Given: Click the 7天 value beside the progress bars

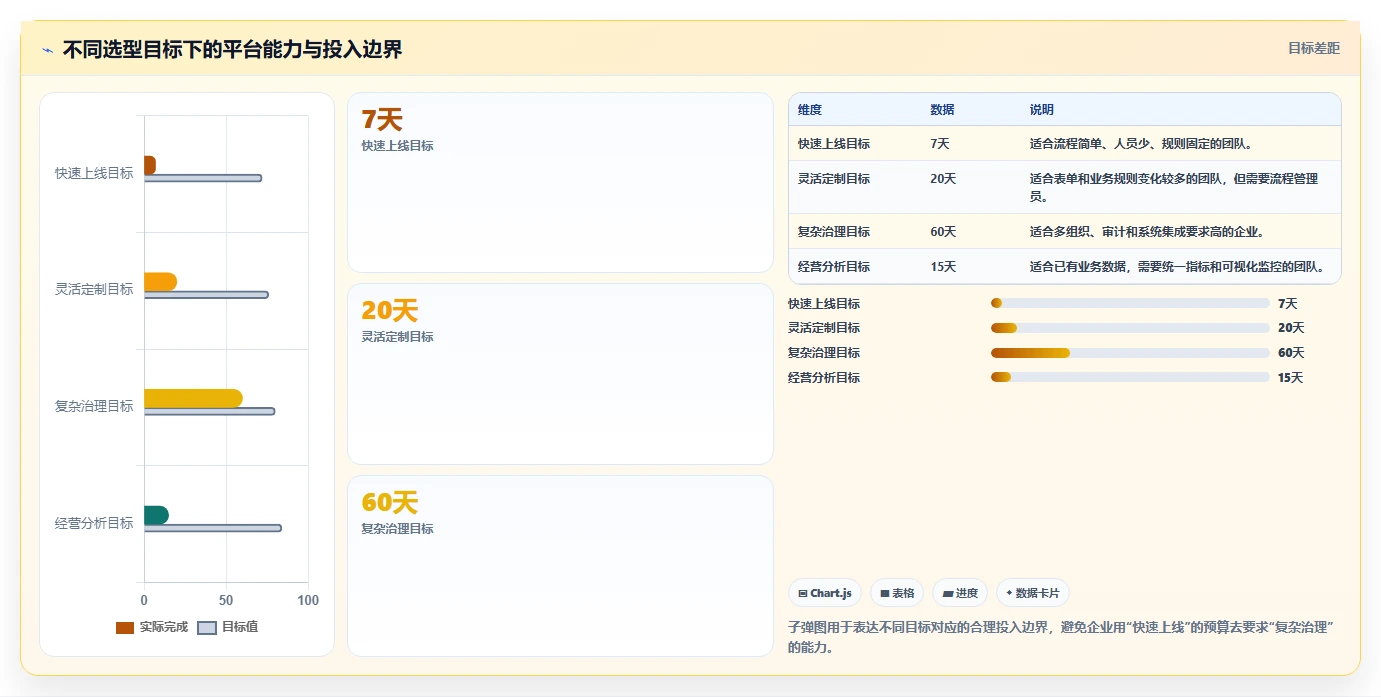Looking at the screenshot, I should 1287,303.
